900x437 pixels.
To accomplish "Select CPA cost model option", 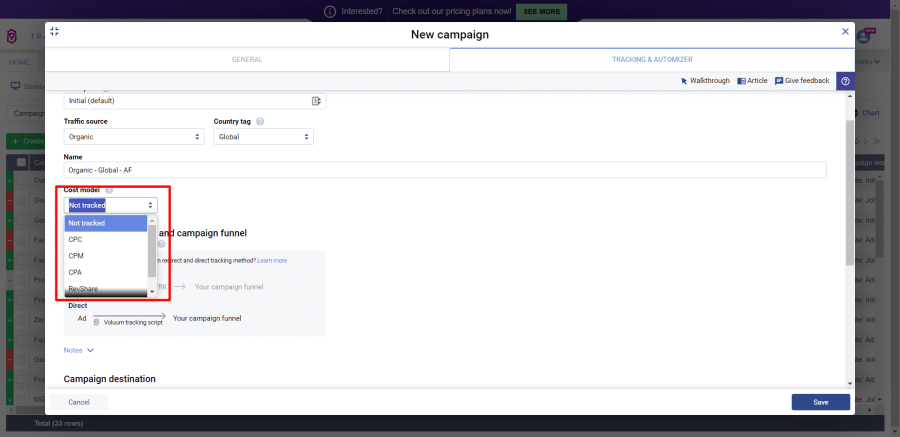I will pyautogui.click(x=106, y=272).
